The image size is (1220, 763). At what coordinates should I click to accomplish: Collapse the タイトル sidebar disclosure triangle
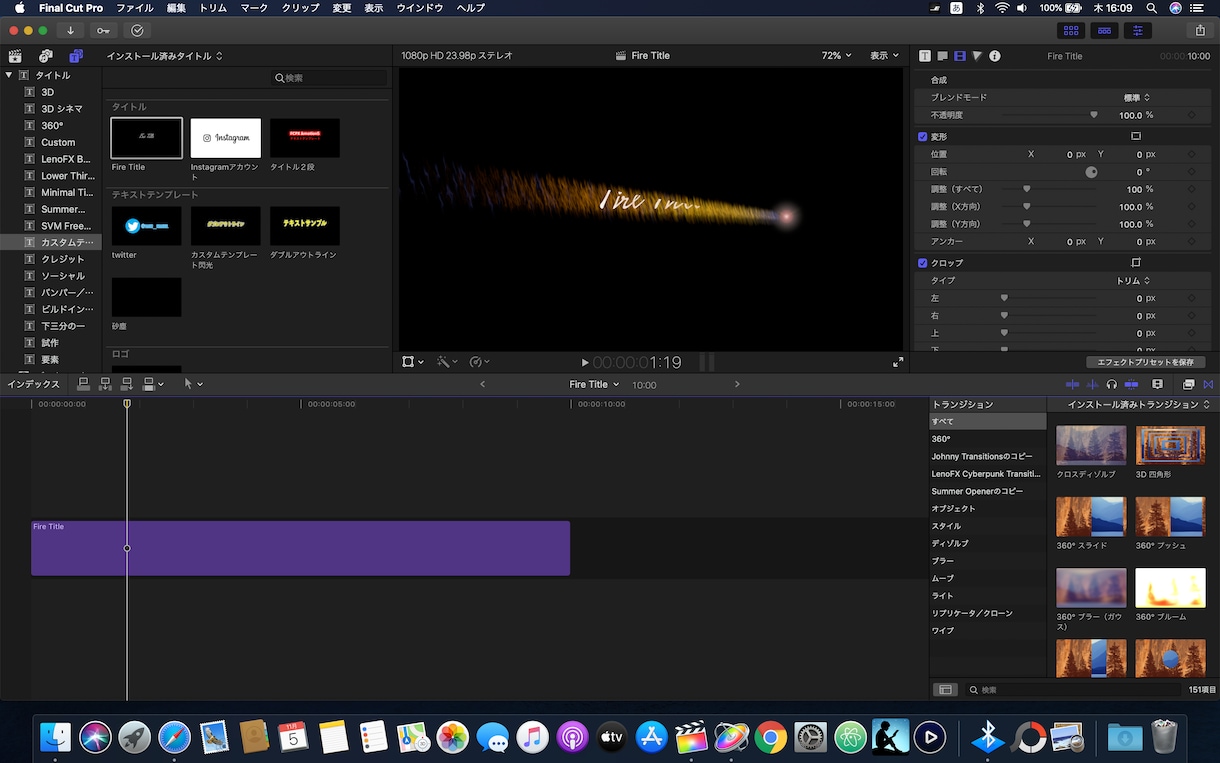[9, 75]
